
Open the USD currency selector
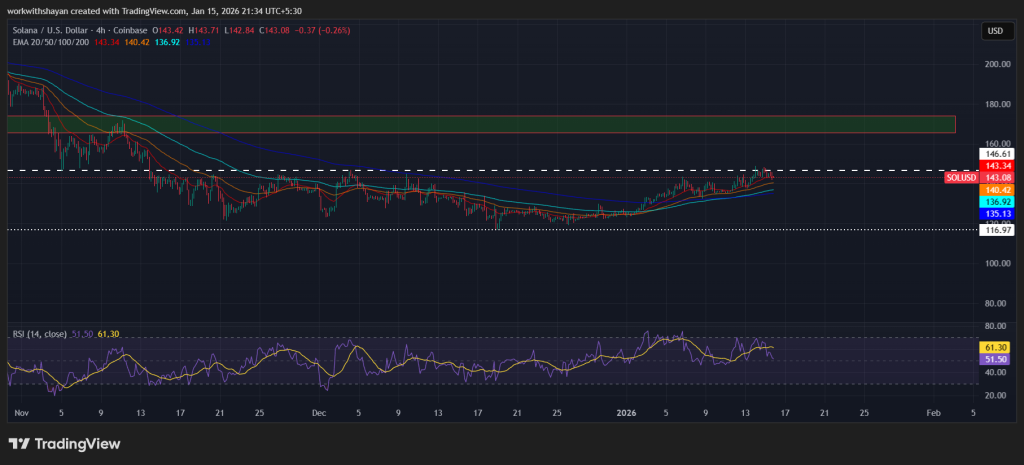[995, 31]
